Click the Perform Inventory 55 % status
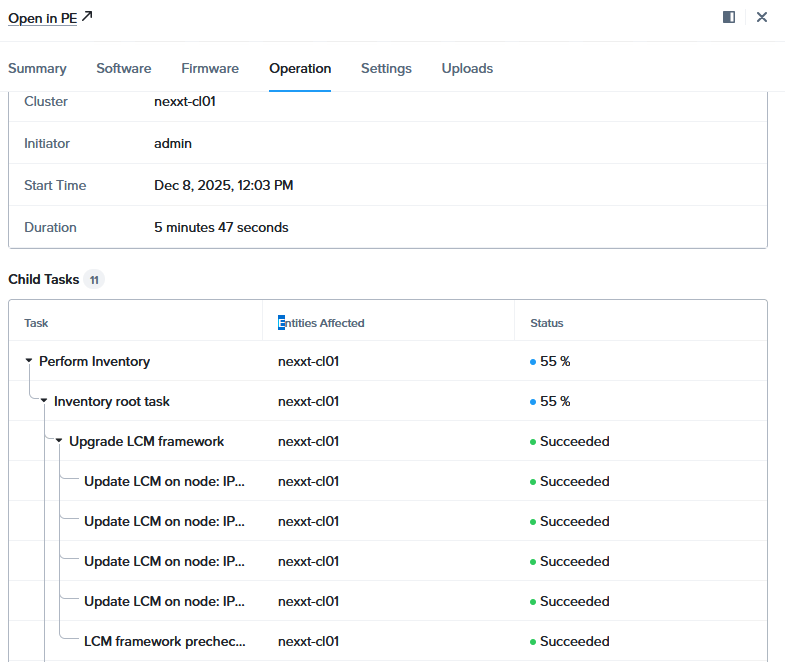This screenshot has width=785, height=662. (554, 361)
